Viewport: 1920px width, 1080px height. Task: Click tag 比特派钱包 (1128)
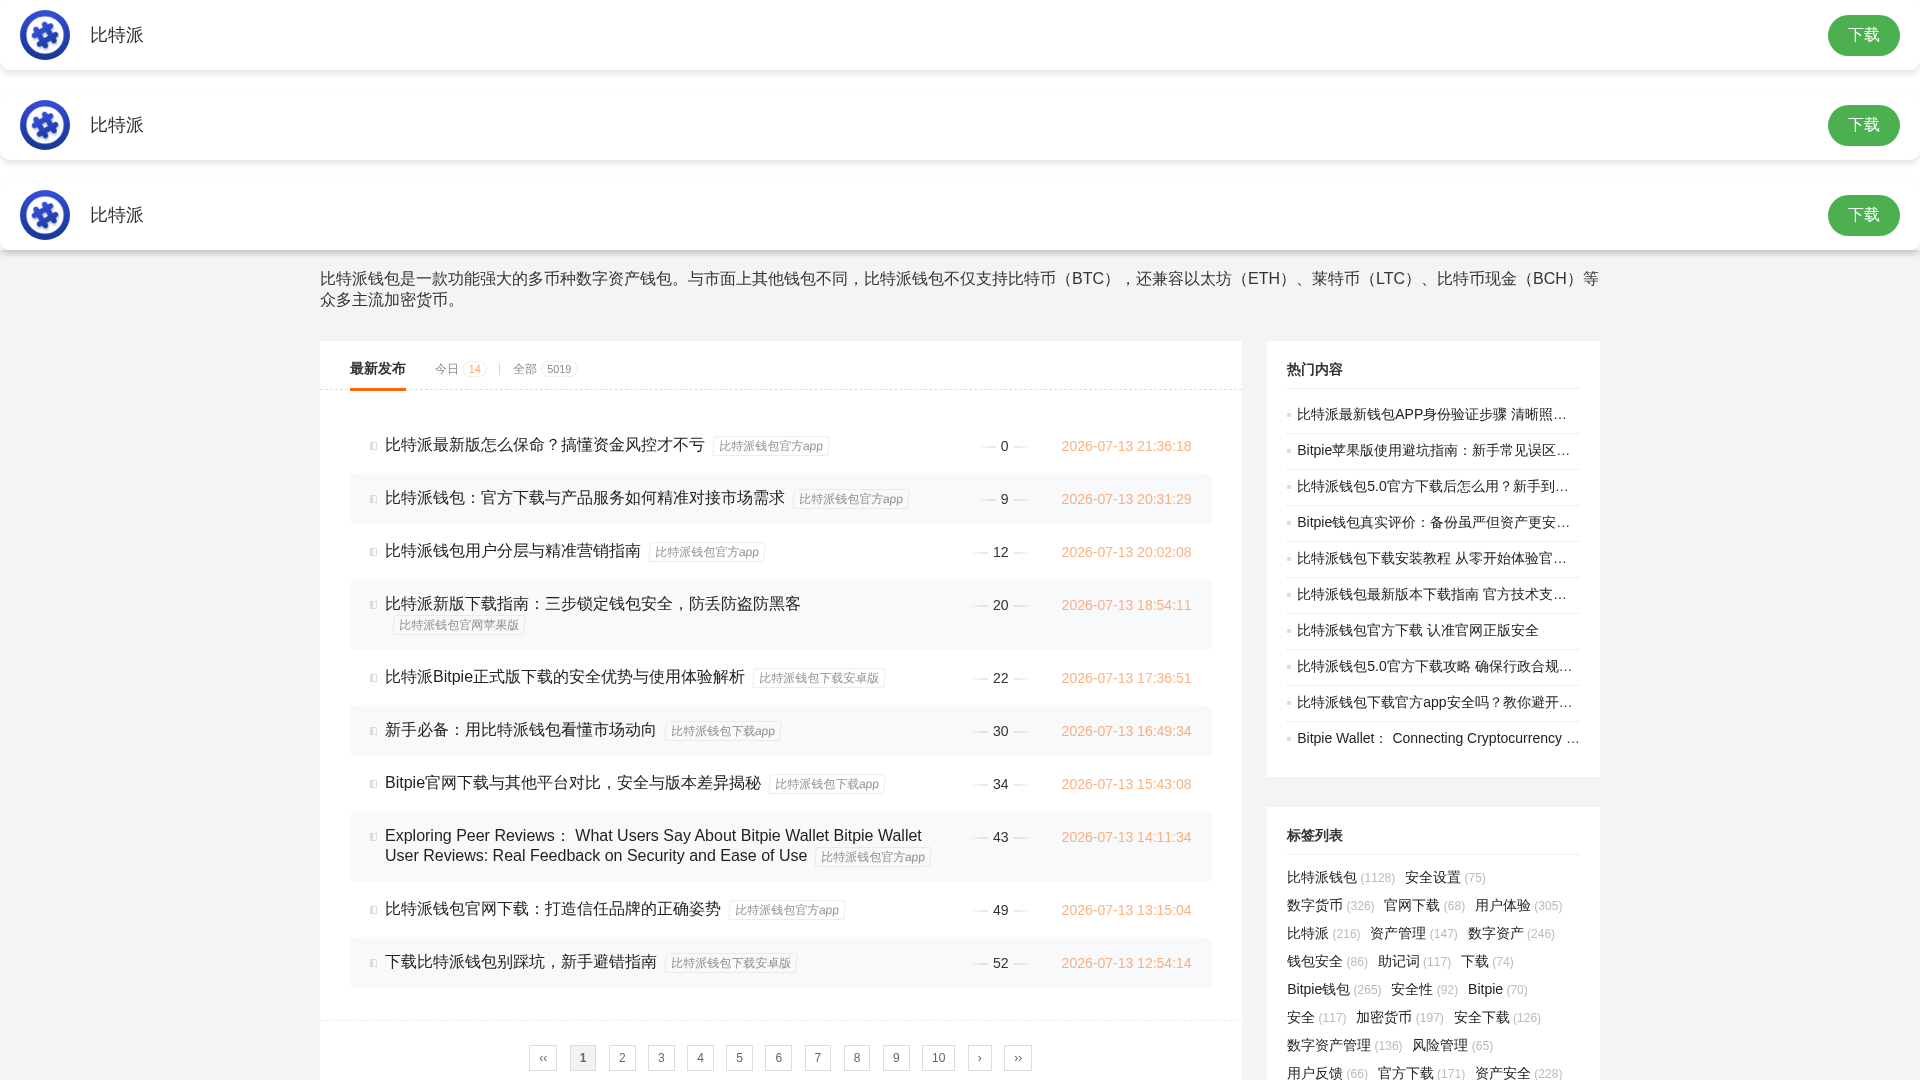[1340, 877]
